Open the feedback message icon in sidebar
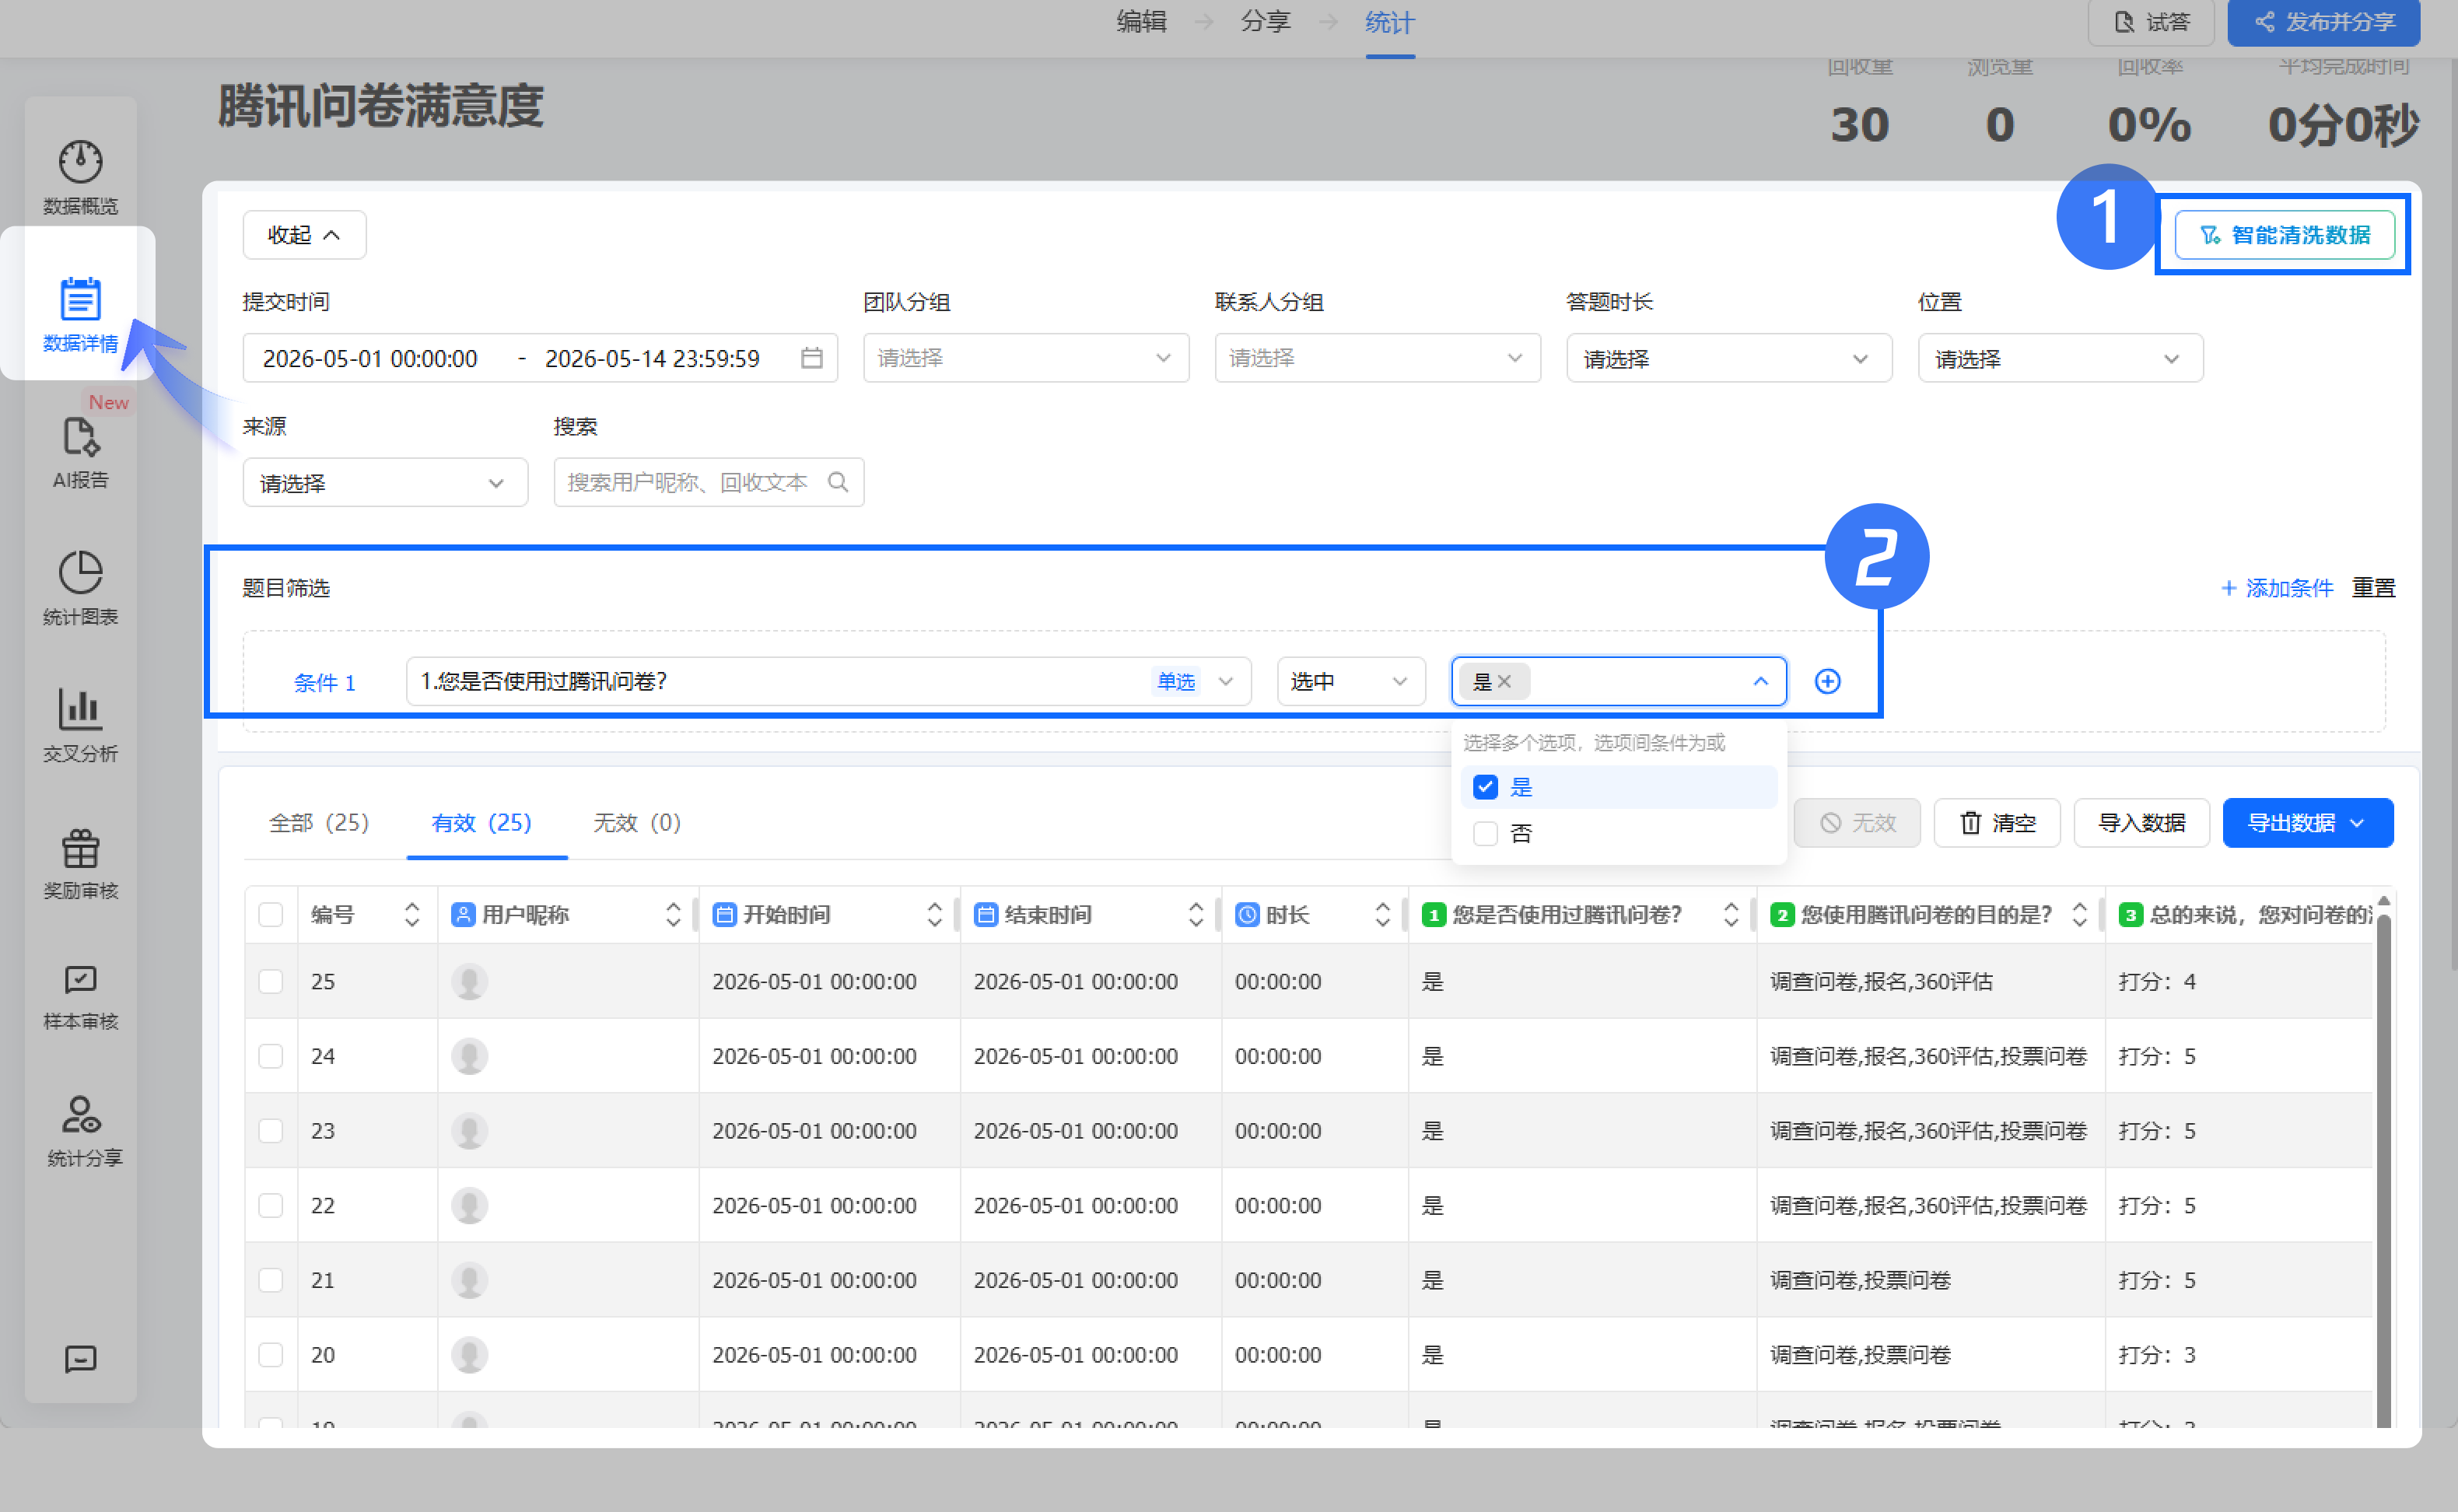 tap(80, 1359)
